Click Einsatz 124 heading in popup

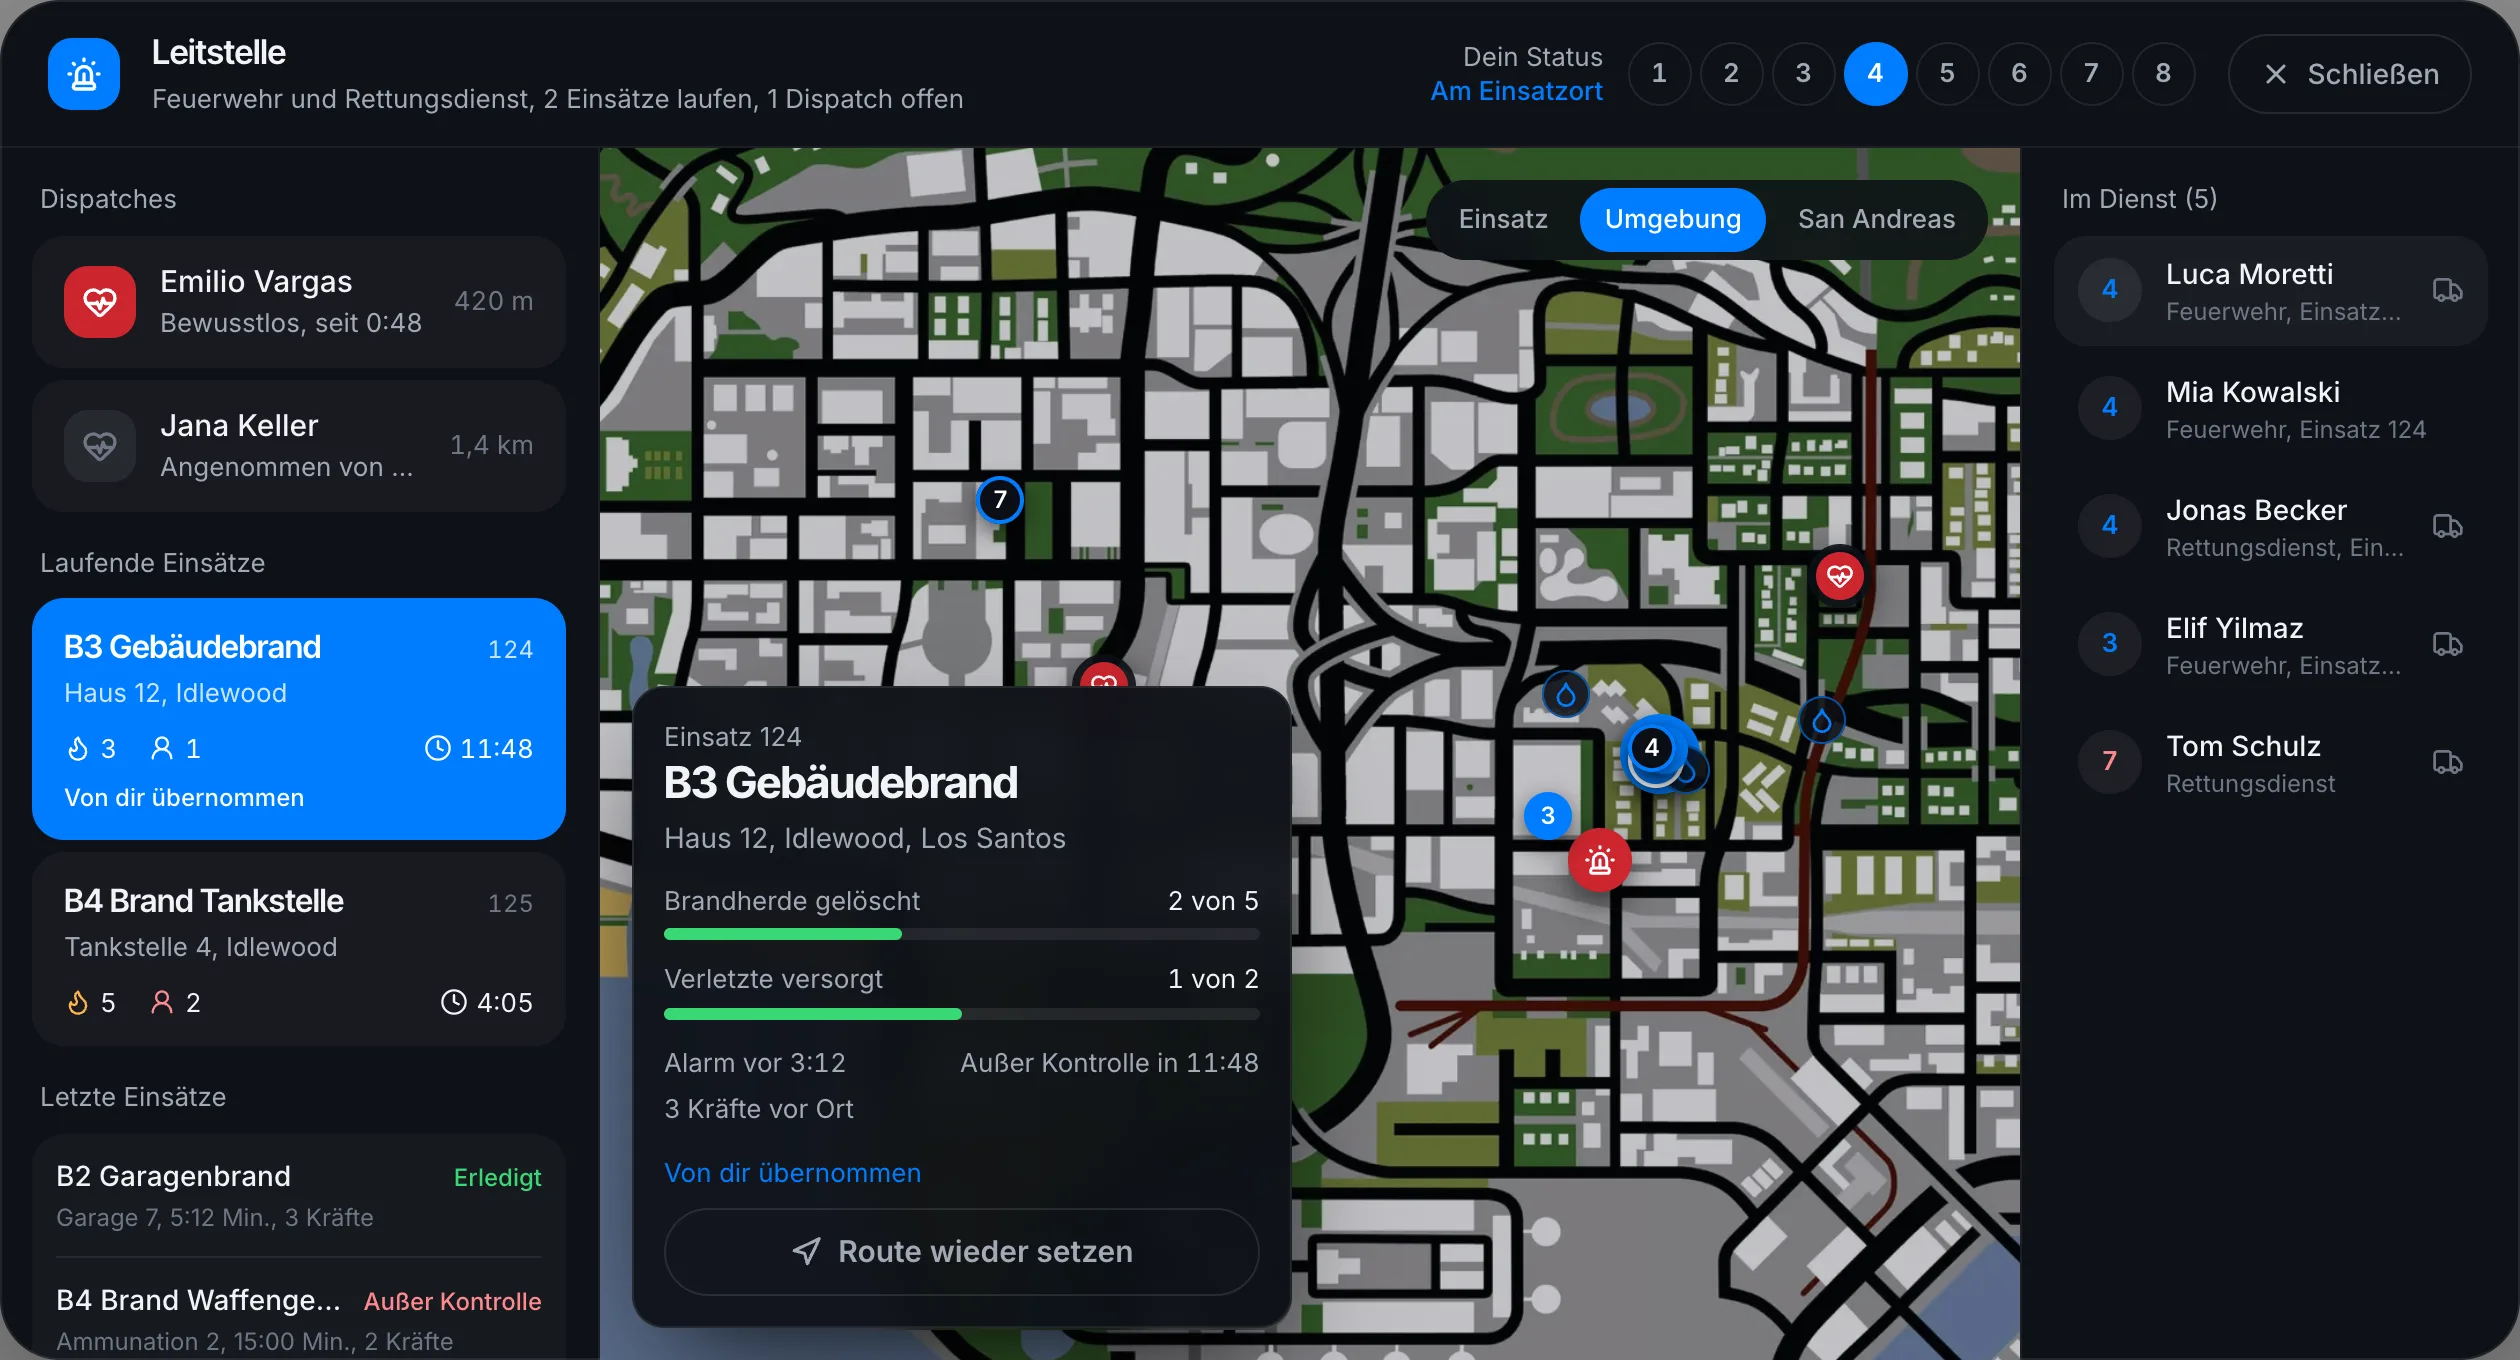(x=733, y=737)
